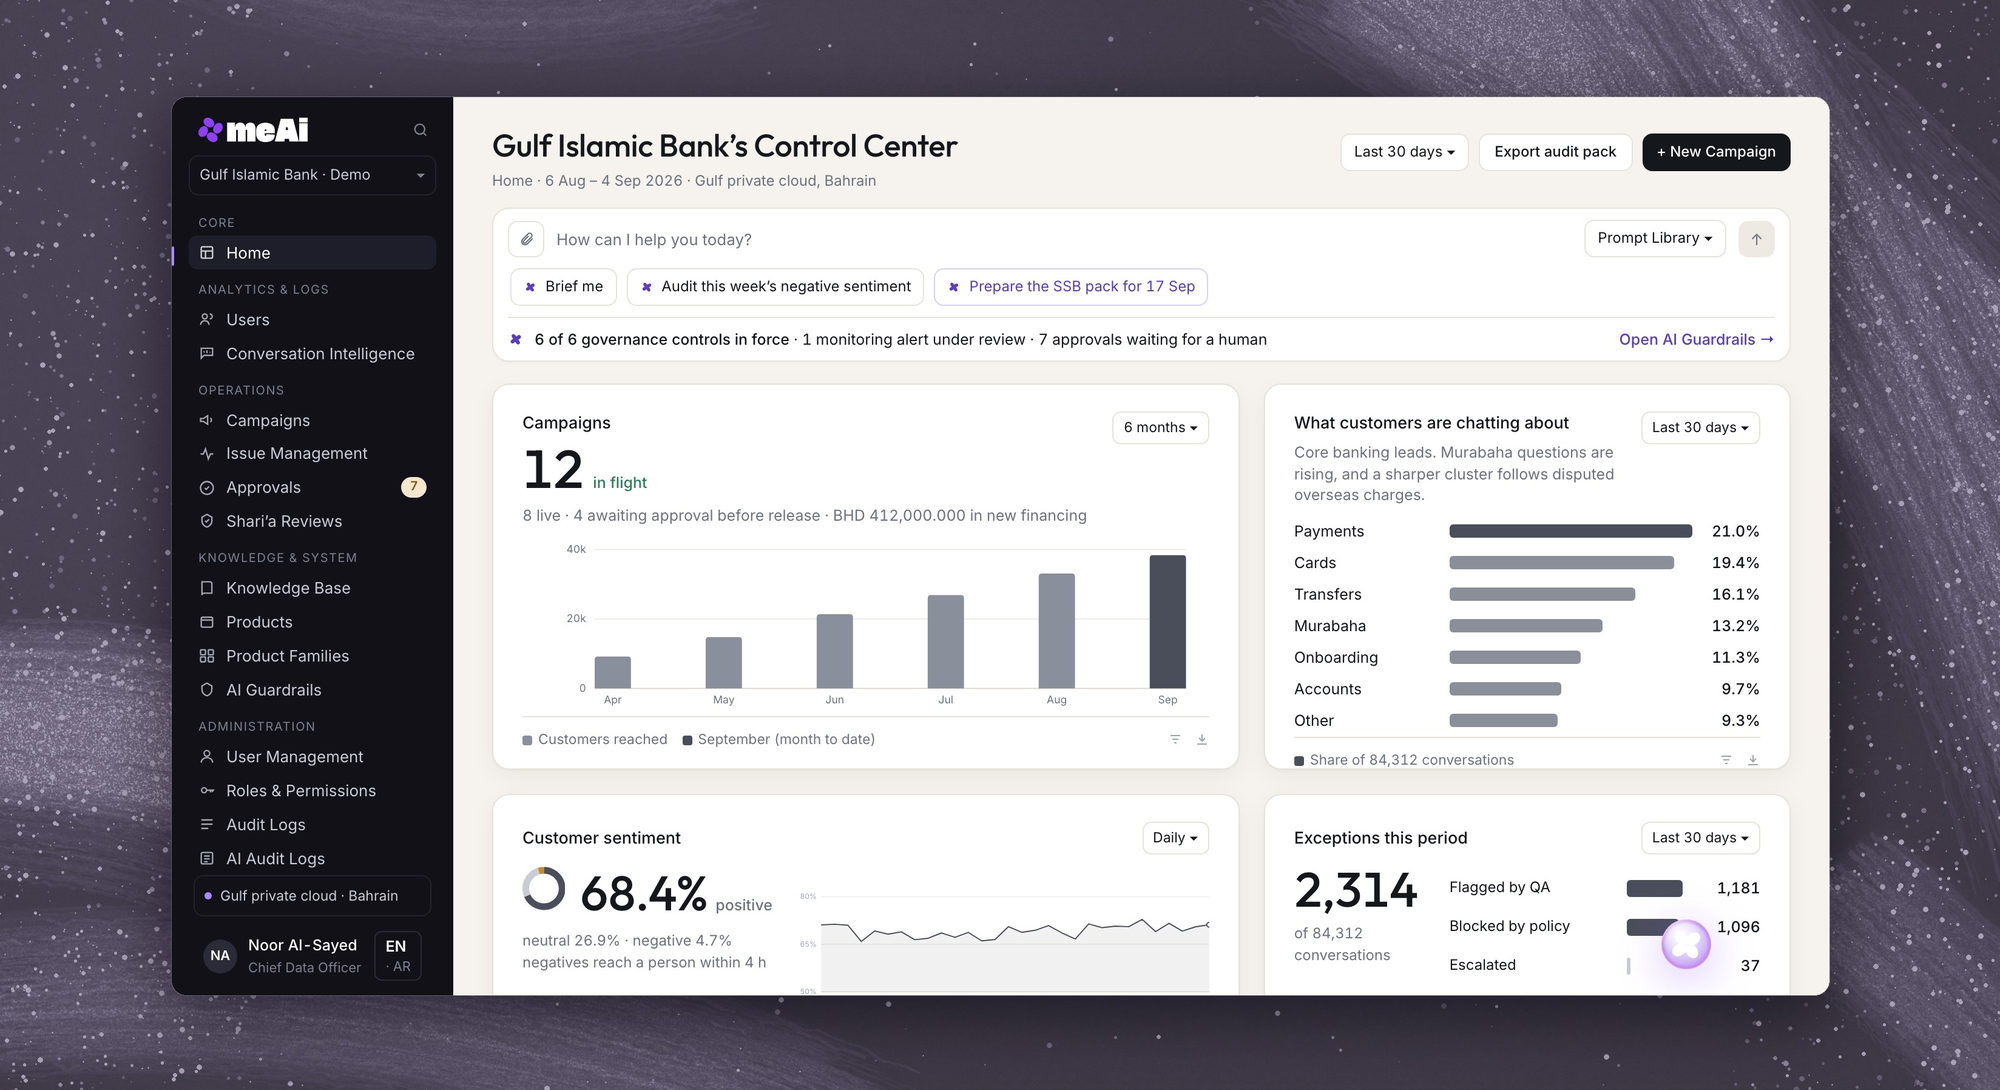Click the AI Guardrails shield icon
The width and height of the screenshot is (2000, 1090).
click(207, 690)
